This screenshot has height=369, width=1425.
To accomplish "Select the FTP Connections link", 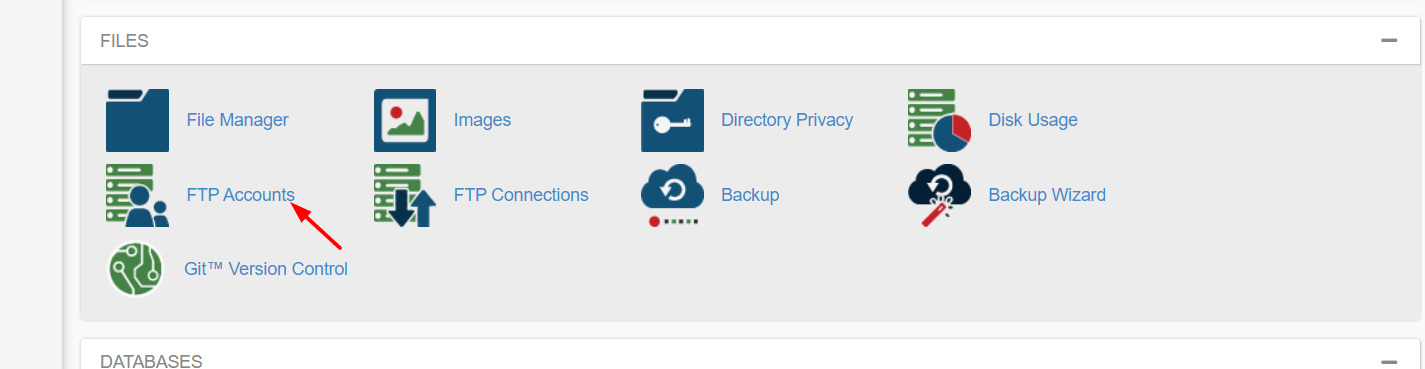I will [521, 195].
